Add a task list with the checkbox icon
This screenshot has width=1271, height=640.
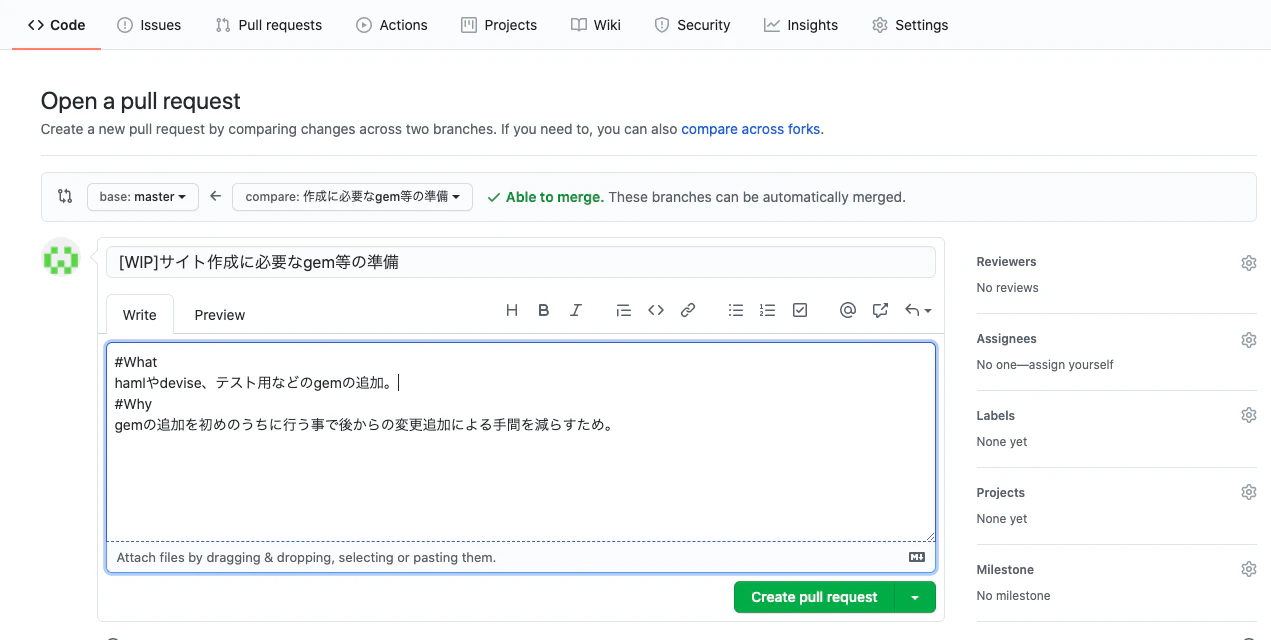click(800, 310)
